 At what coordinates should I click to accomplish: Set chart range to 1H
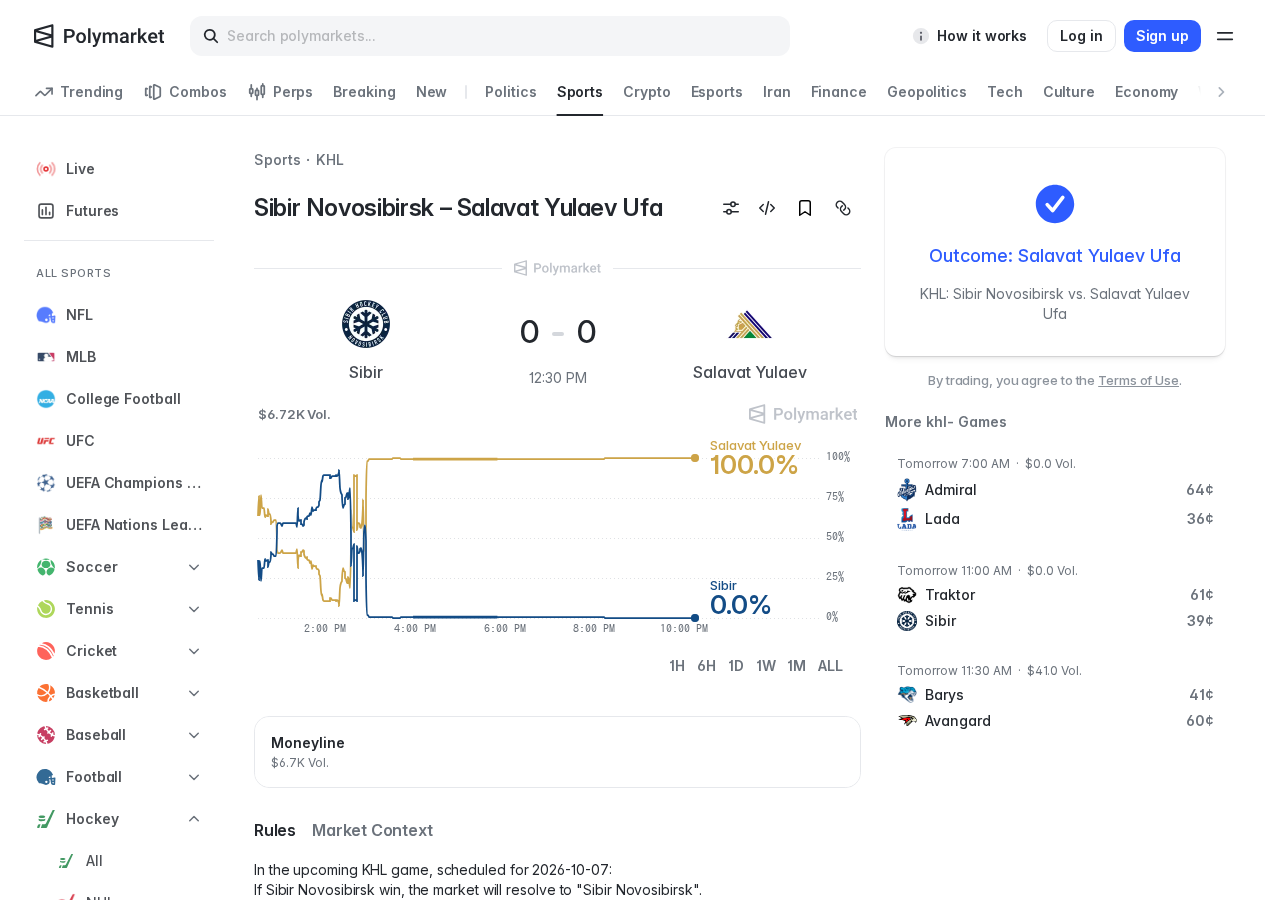click(677, 666)
